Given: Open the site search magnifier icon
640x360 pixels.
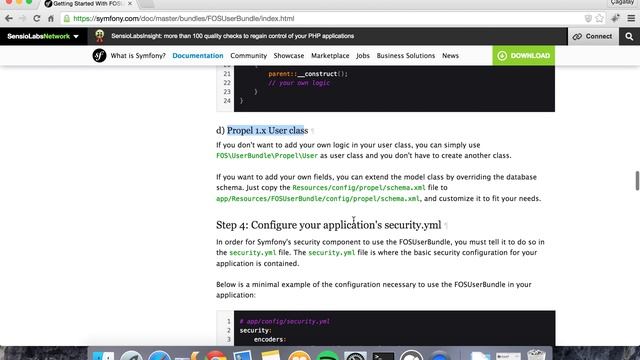Looking at the screenshot, I should tap(629, 36).
